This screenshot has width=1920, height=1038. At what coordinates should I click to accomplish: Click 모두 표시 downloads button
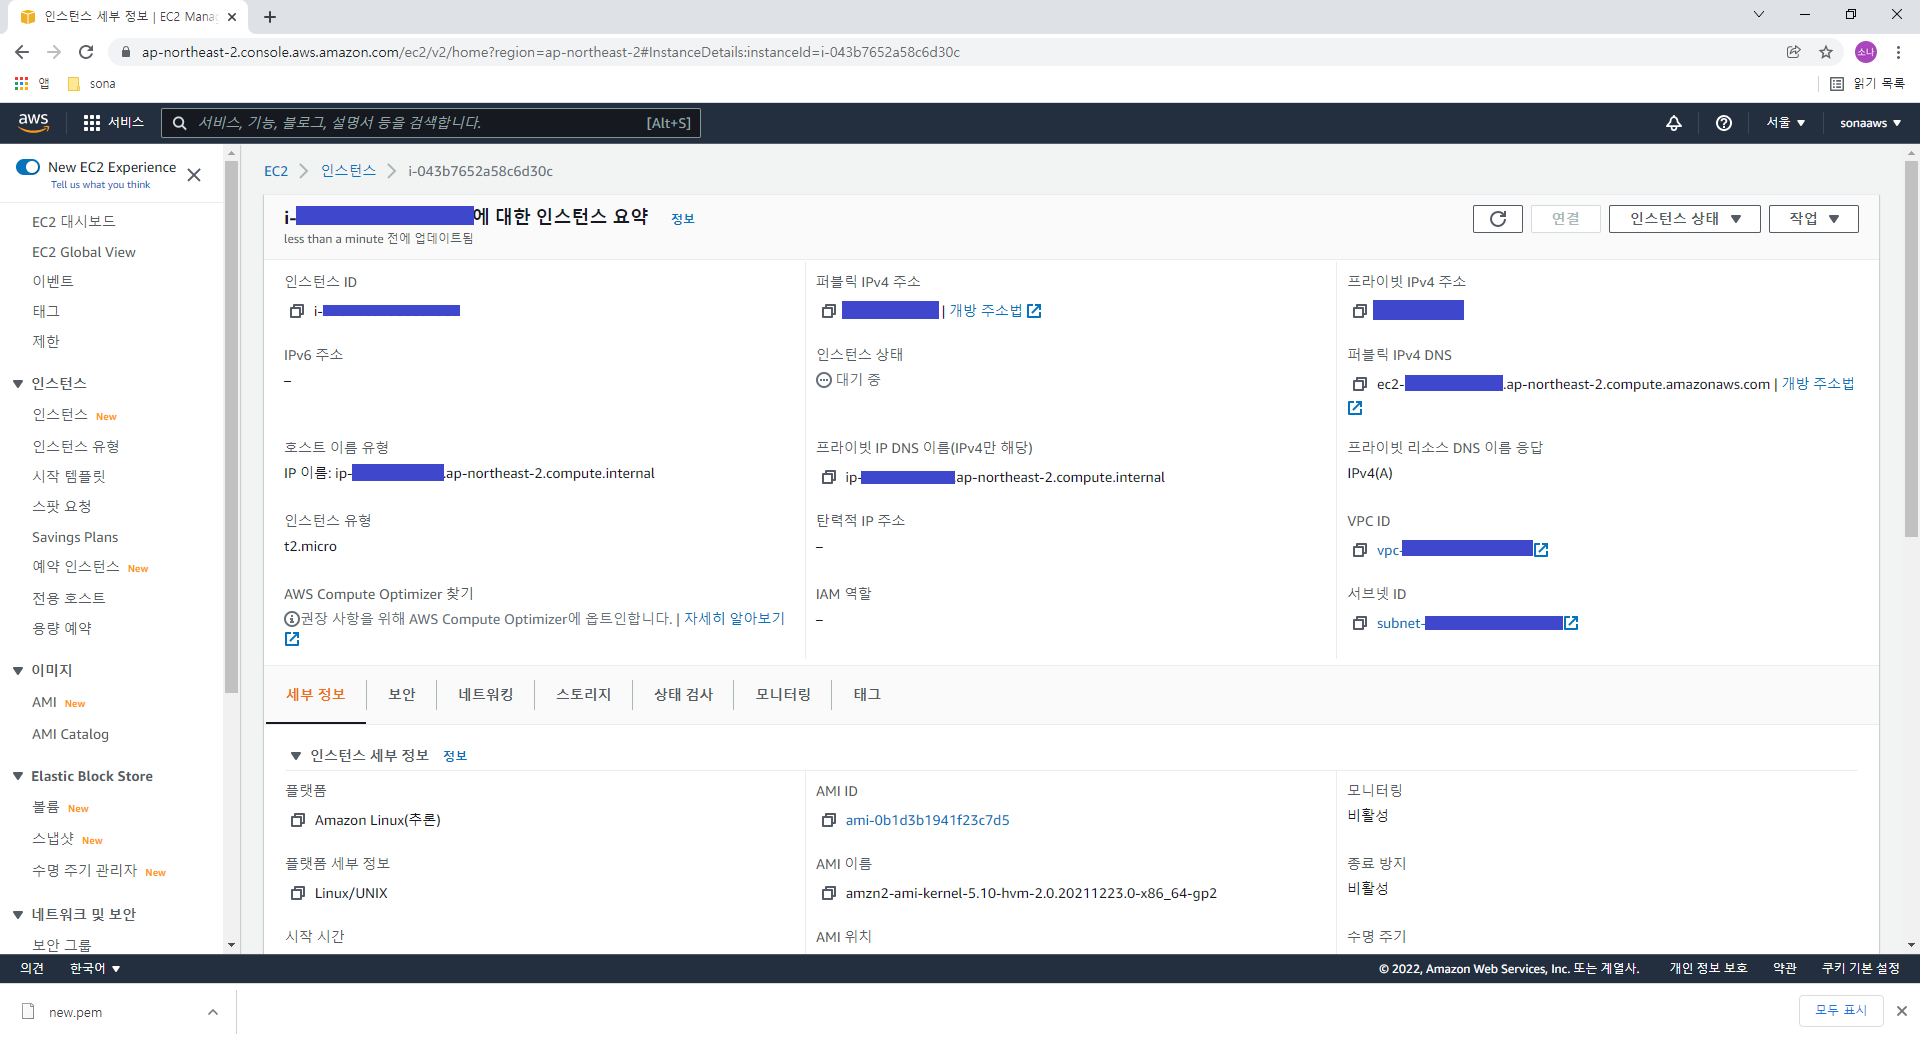tap(1841, 1011)
